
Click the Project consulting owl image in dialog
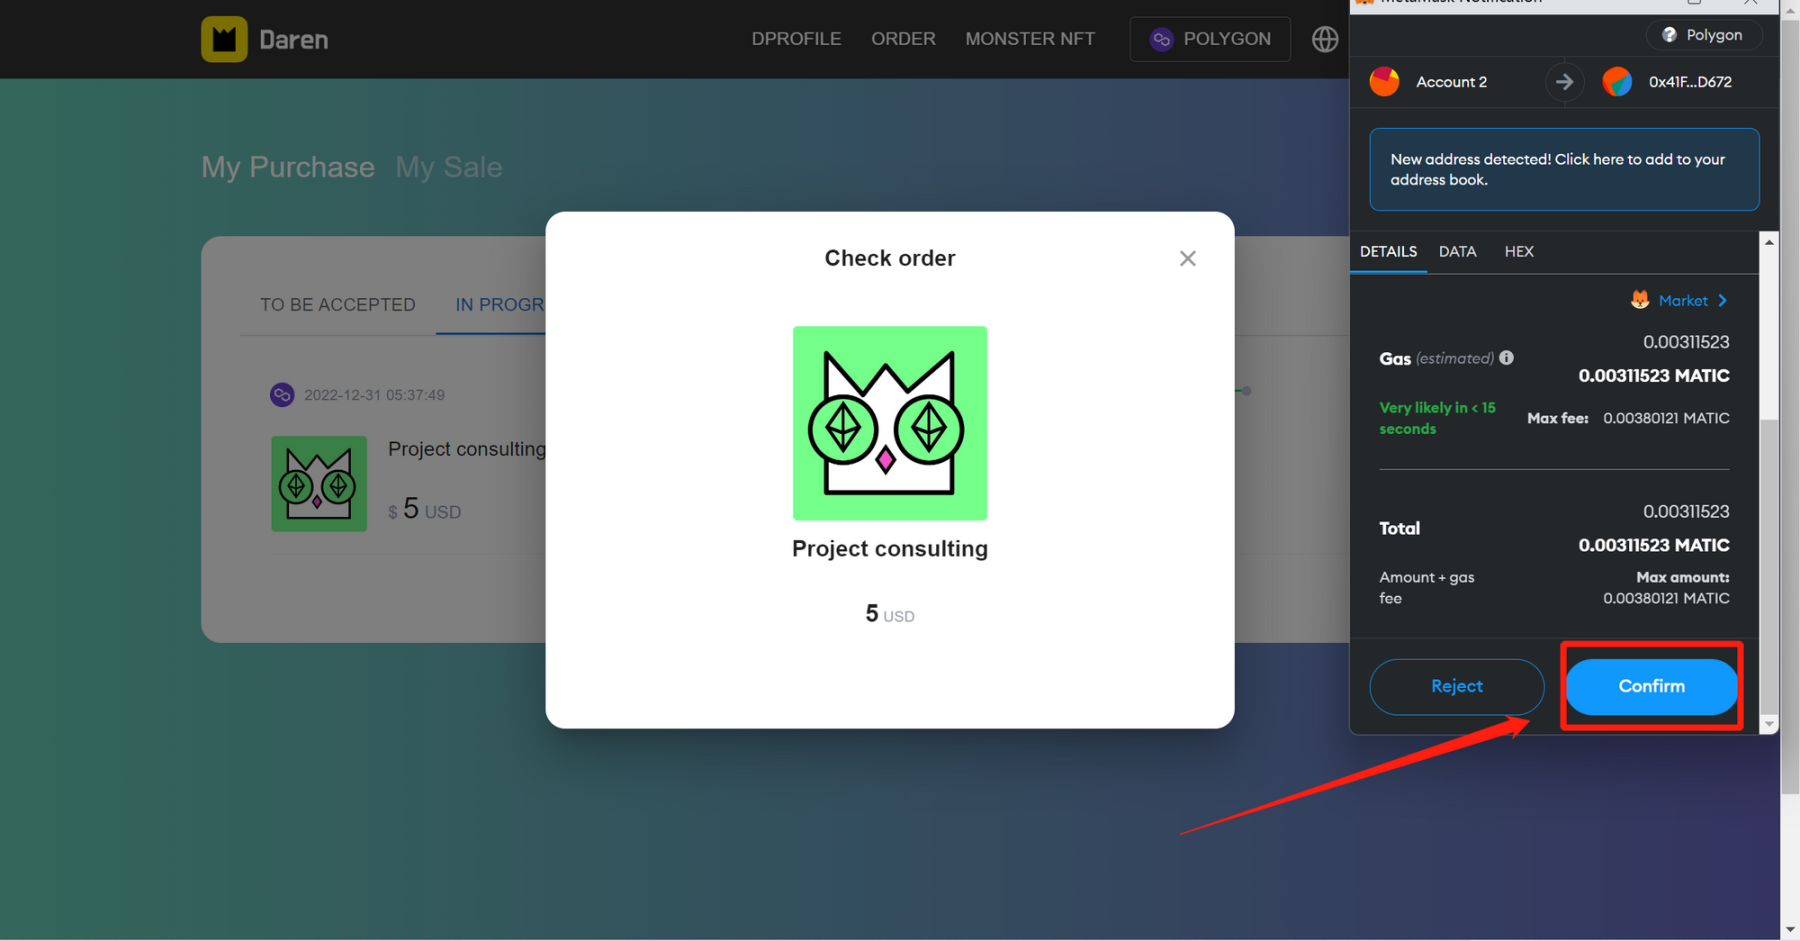(889, 423)
